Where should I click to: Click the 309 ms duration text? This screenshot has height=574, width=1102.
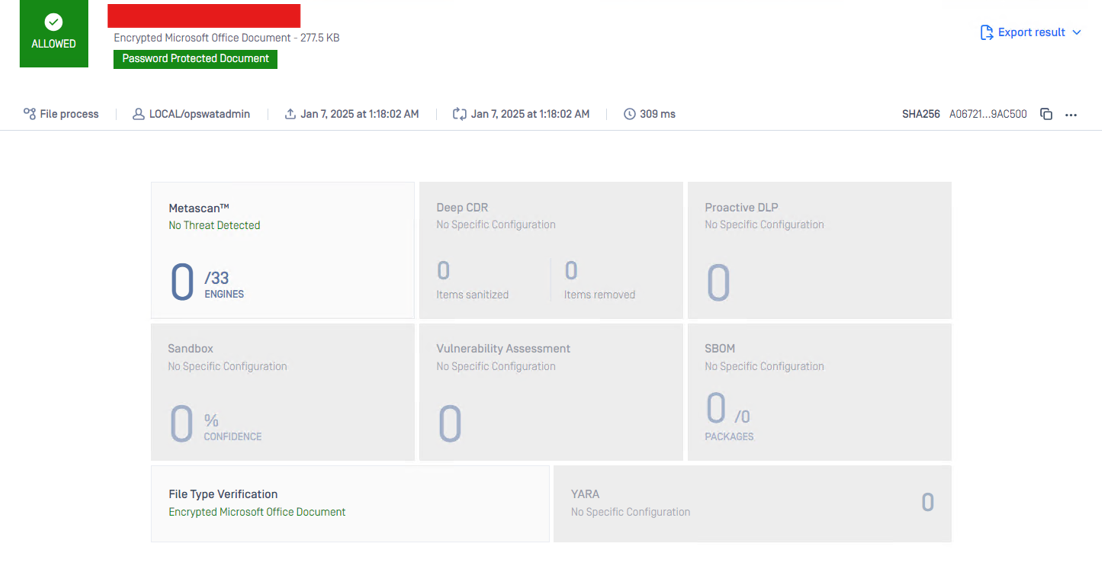click(657, 114)
